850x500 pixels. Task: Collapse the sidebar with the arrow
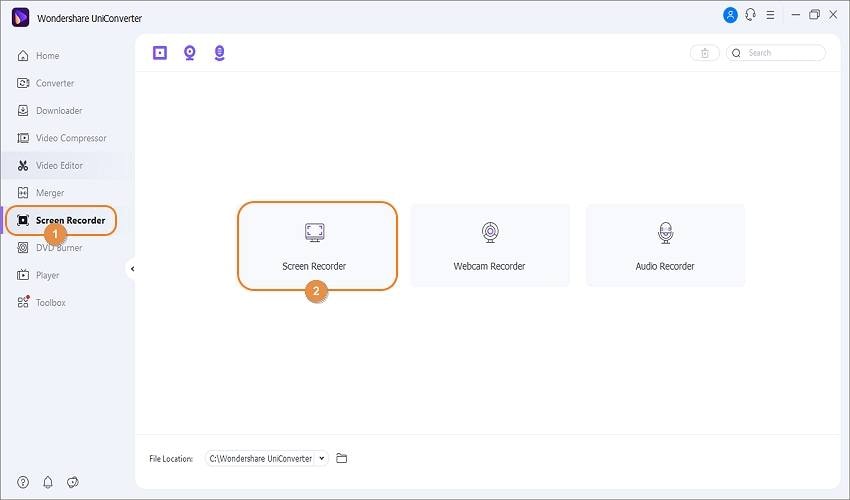[132, 269]
